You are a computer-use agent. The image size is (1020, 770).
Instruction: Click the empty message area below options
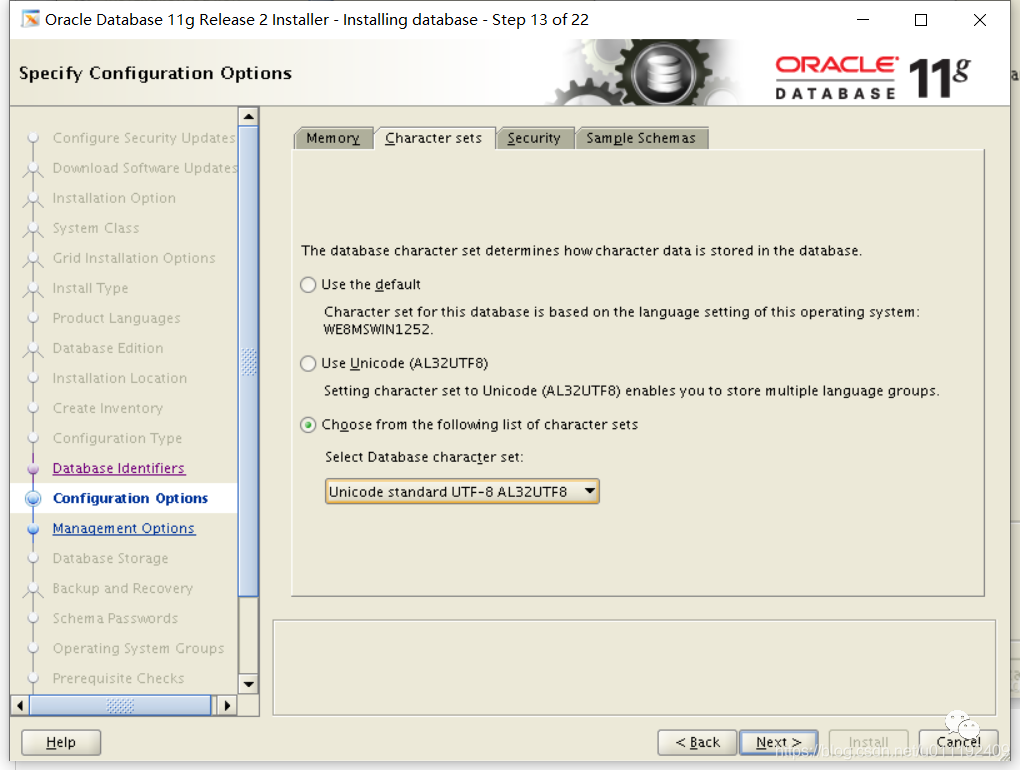pos(634,668)
